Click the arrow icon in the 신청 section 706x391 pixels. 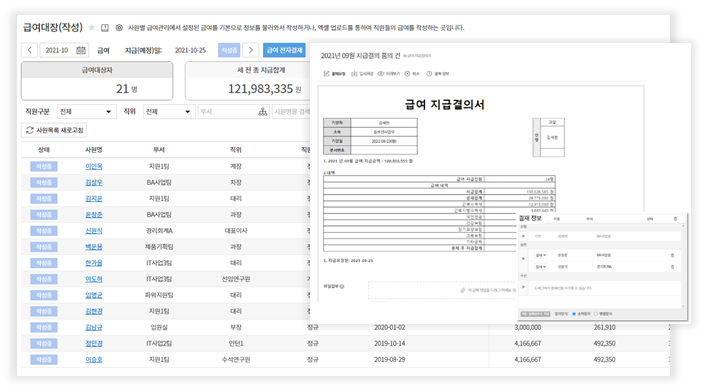tap(523, 236)
